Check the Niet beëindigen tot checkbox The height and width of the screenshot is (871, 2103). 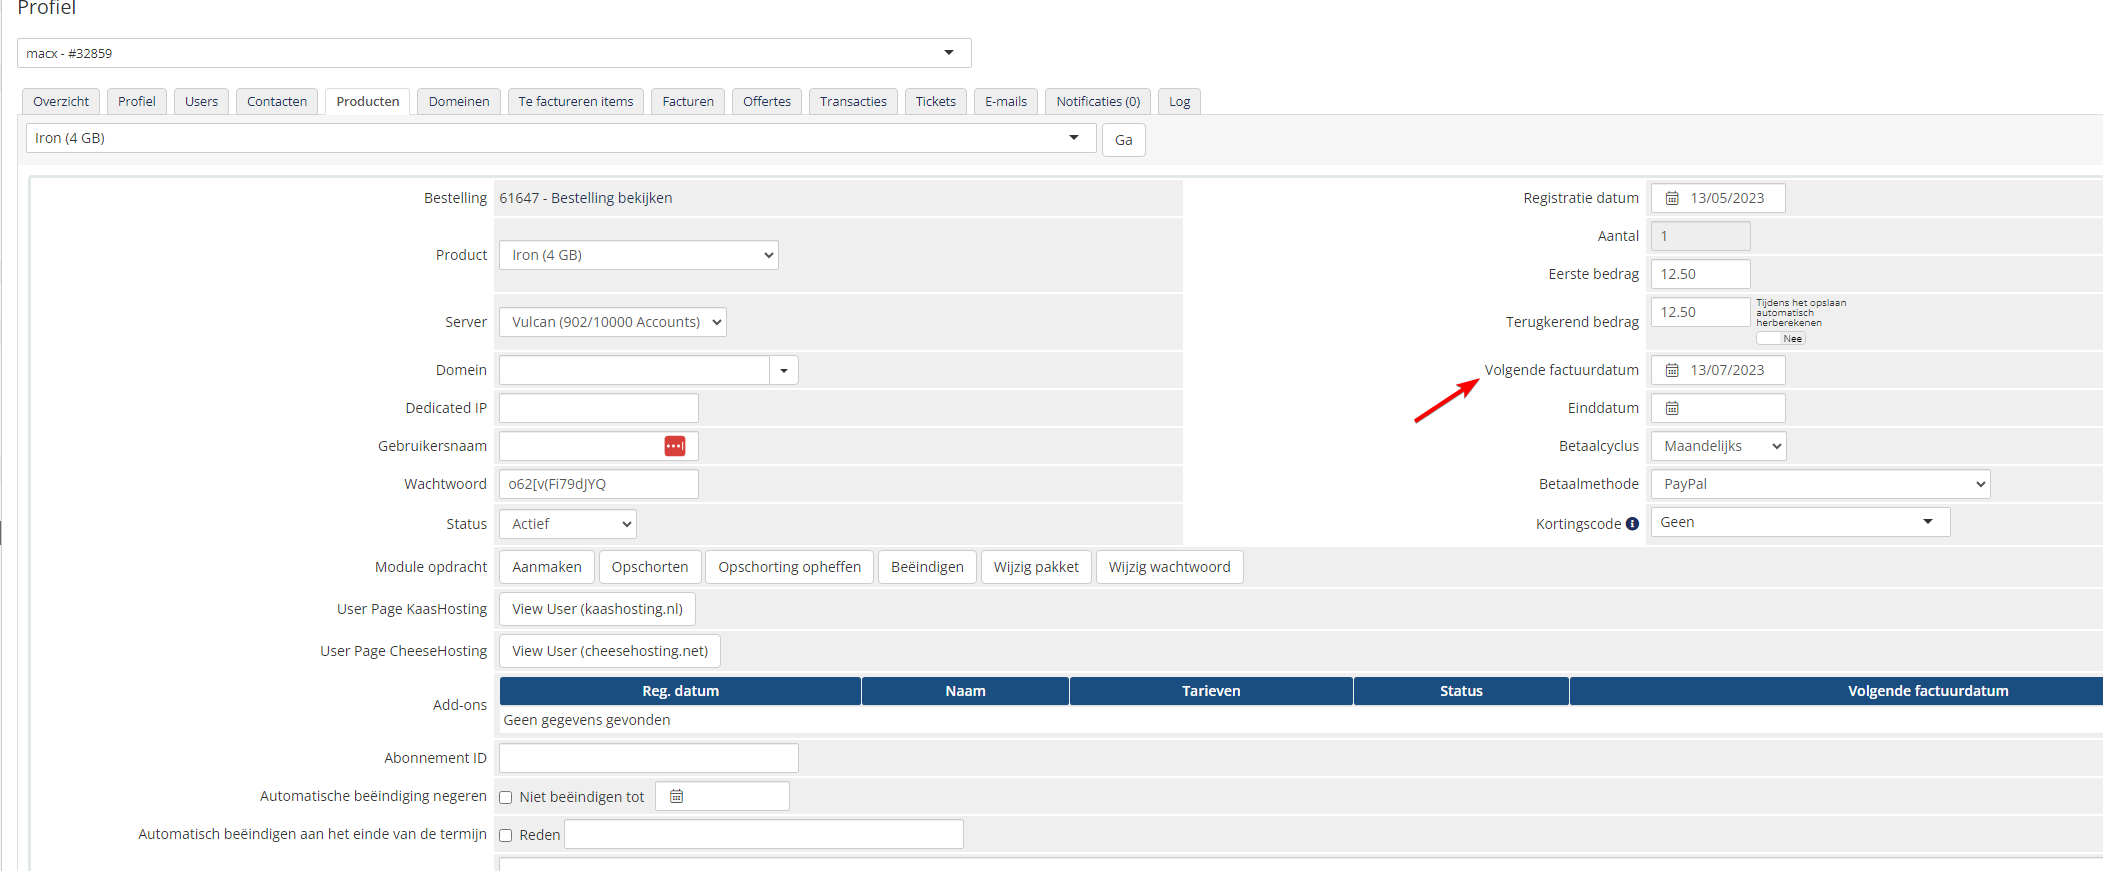(506, 797)
